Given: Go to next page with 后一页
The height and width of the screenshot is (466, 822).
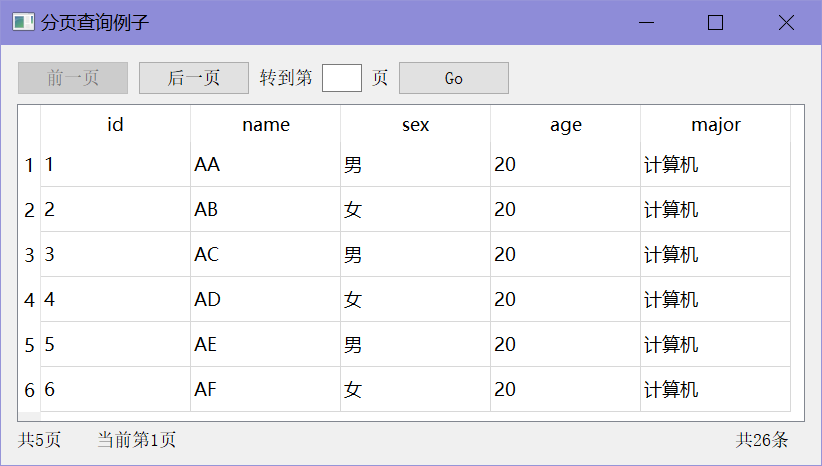Looking at the screenshot, I should point(194,78).
